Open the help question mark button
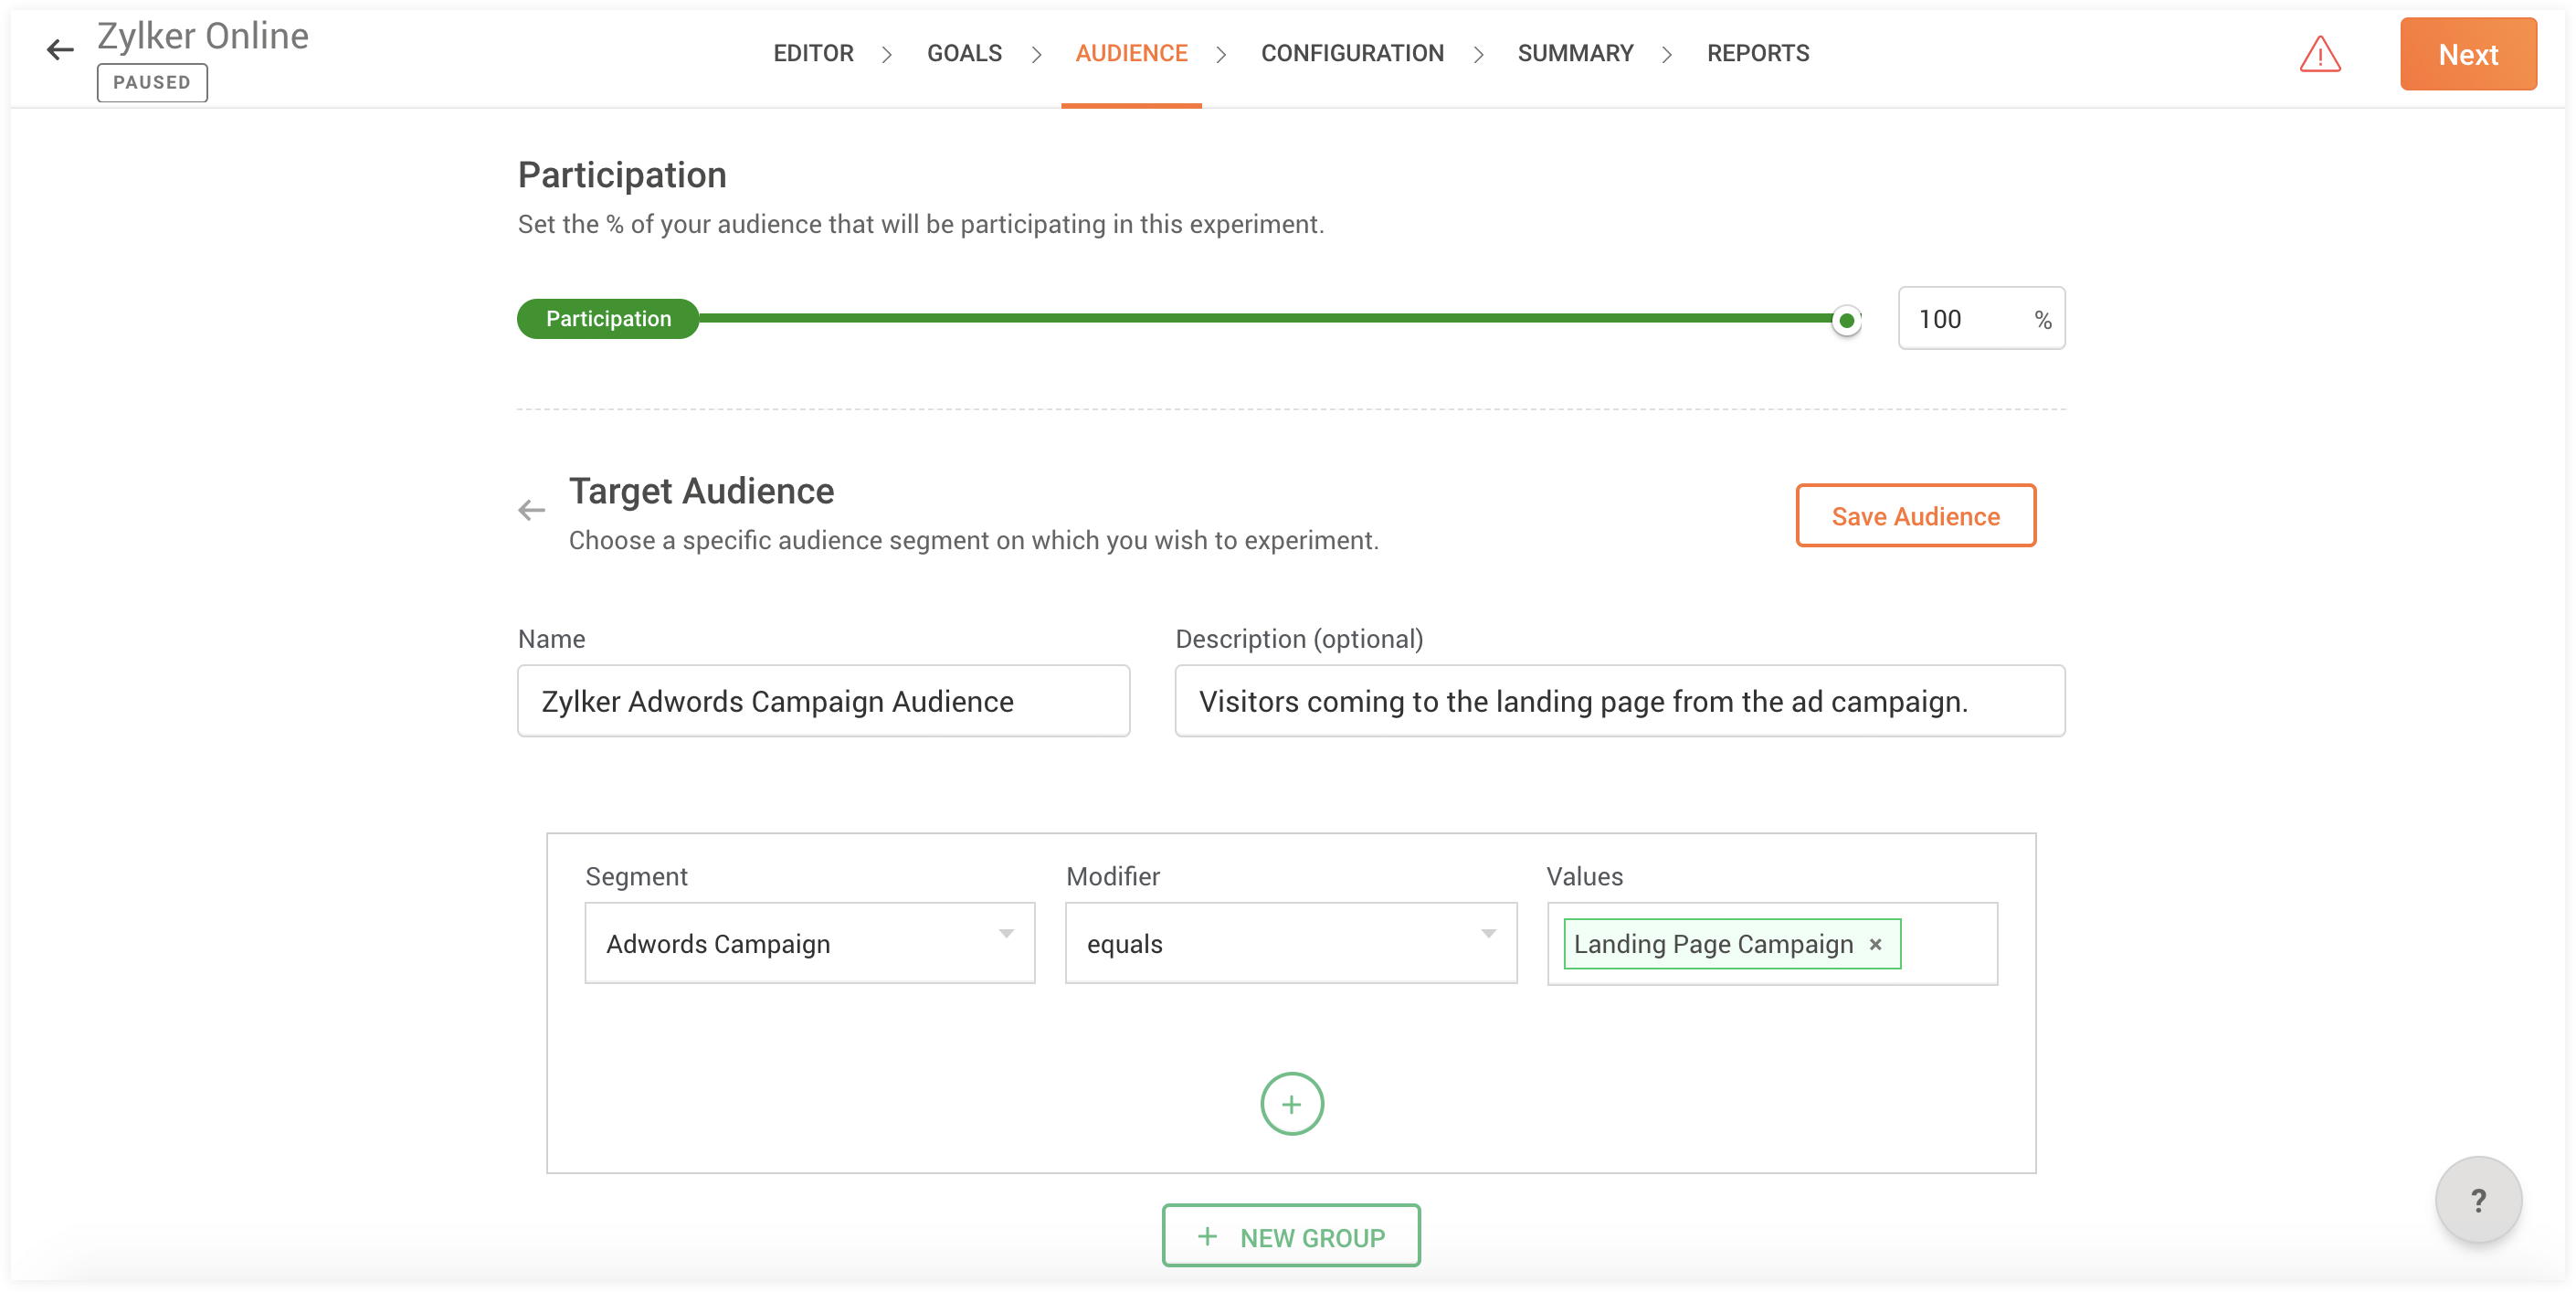Image resolution: width=2576 pixels, height=1292 pixels. point(2477,1200)
